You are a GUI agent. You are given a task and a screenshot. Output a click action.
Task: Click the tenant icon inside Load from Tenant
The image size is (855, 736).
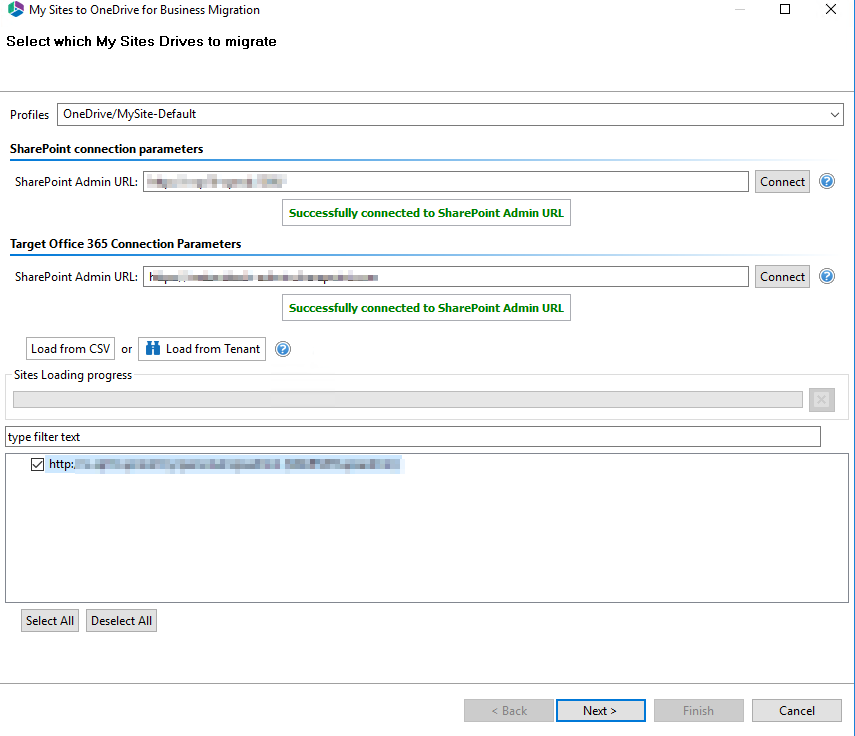click(150, 348)
